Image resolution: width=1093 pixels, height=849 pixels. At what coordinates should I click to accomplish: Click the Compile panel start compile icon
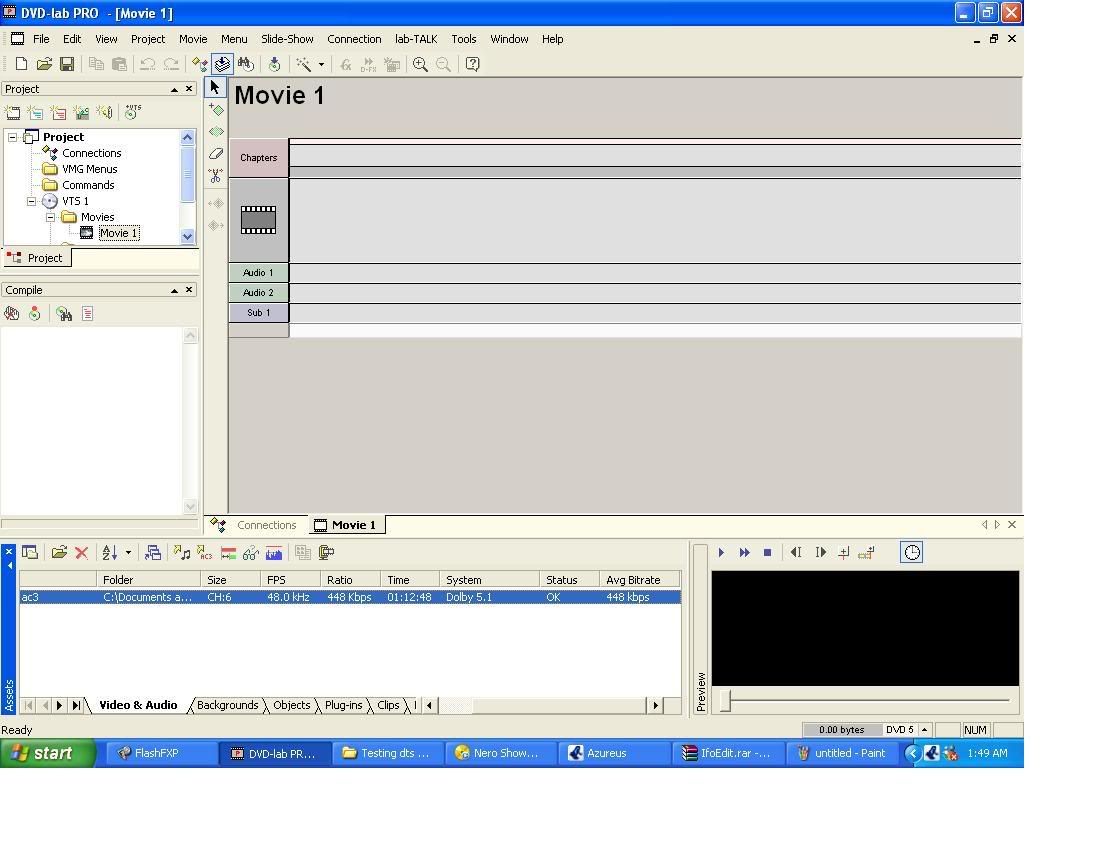click(11, 314)
